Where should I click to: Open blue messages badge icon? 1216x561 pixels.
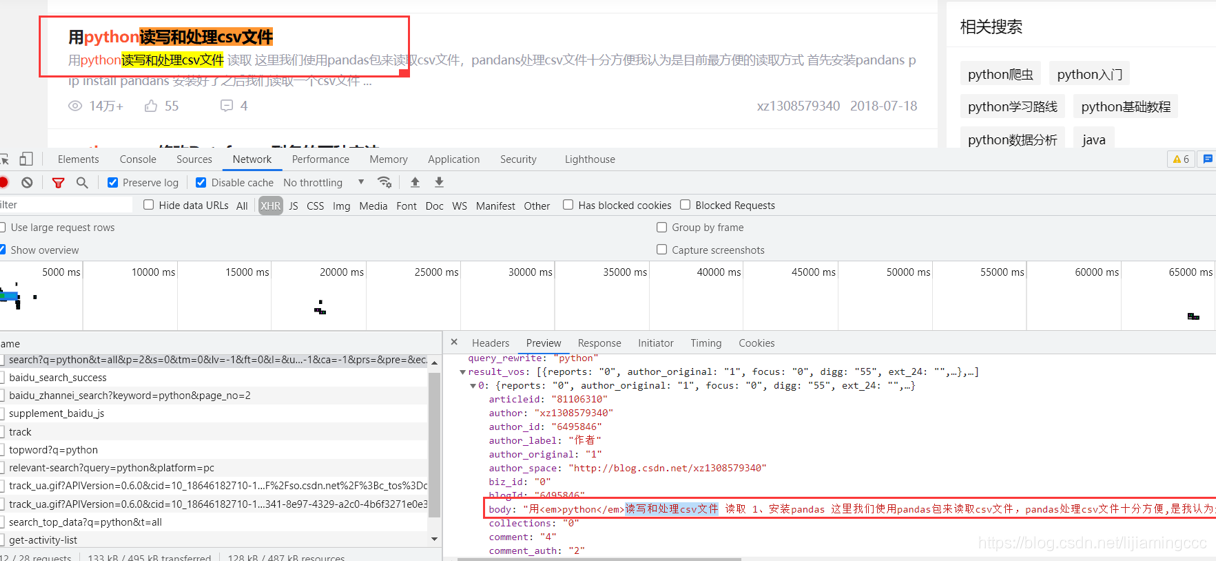pos(1208,159)
